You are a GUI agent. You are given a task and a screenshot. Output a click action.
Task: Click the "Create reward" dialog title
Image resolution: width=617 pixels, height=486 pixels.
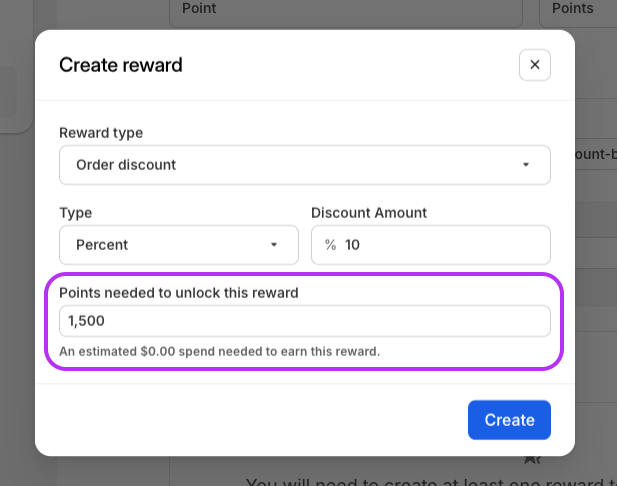point(121,66)
